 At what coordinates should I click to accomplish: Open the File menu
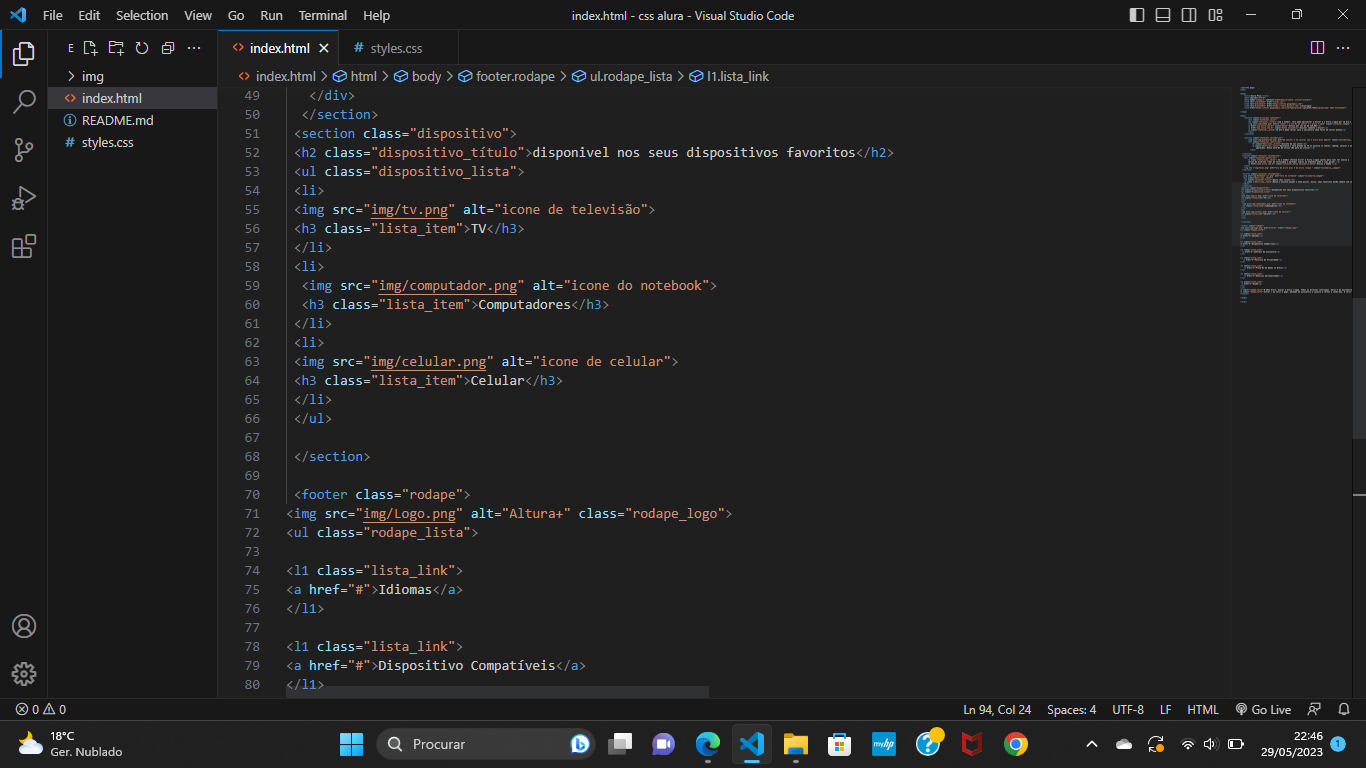(x=53, y=15)
